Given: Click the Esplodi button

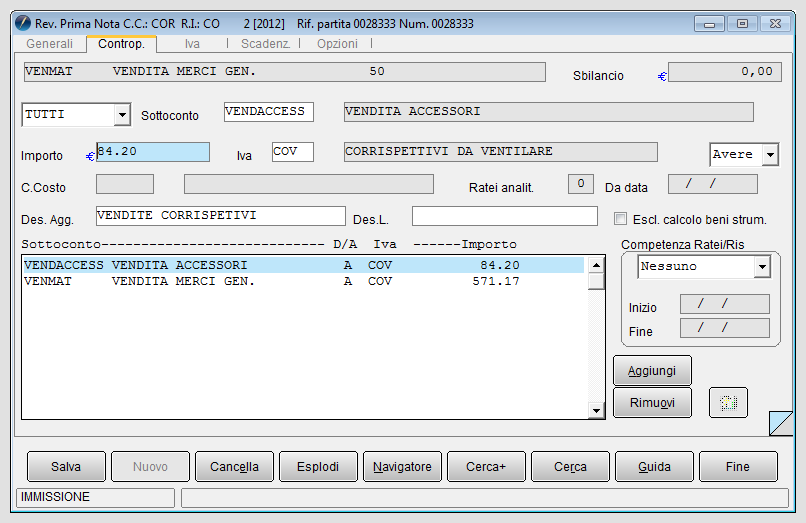Looking at the screenshot, I should click(318, 466).
